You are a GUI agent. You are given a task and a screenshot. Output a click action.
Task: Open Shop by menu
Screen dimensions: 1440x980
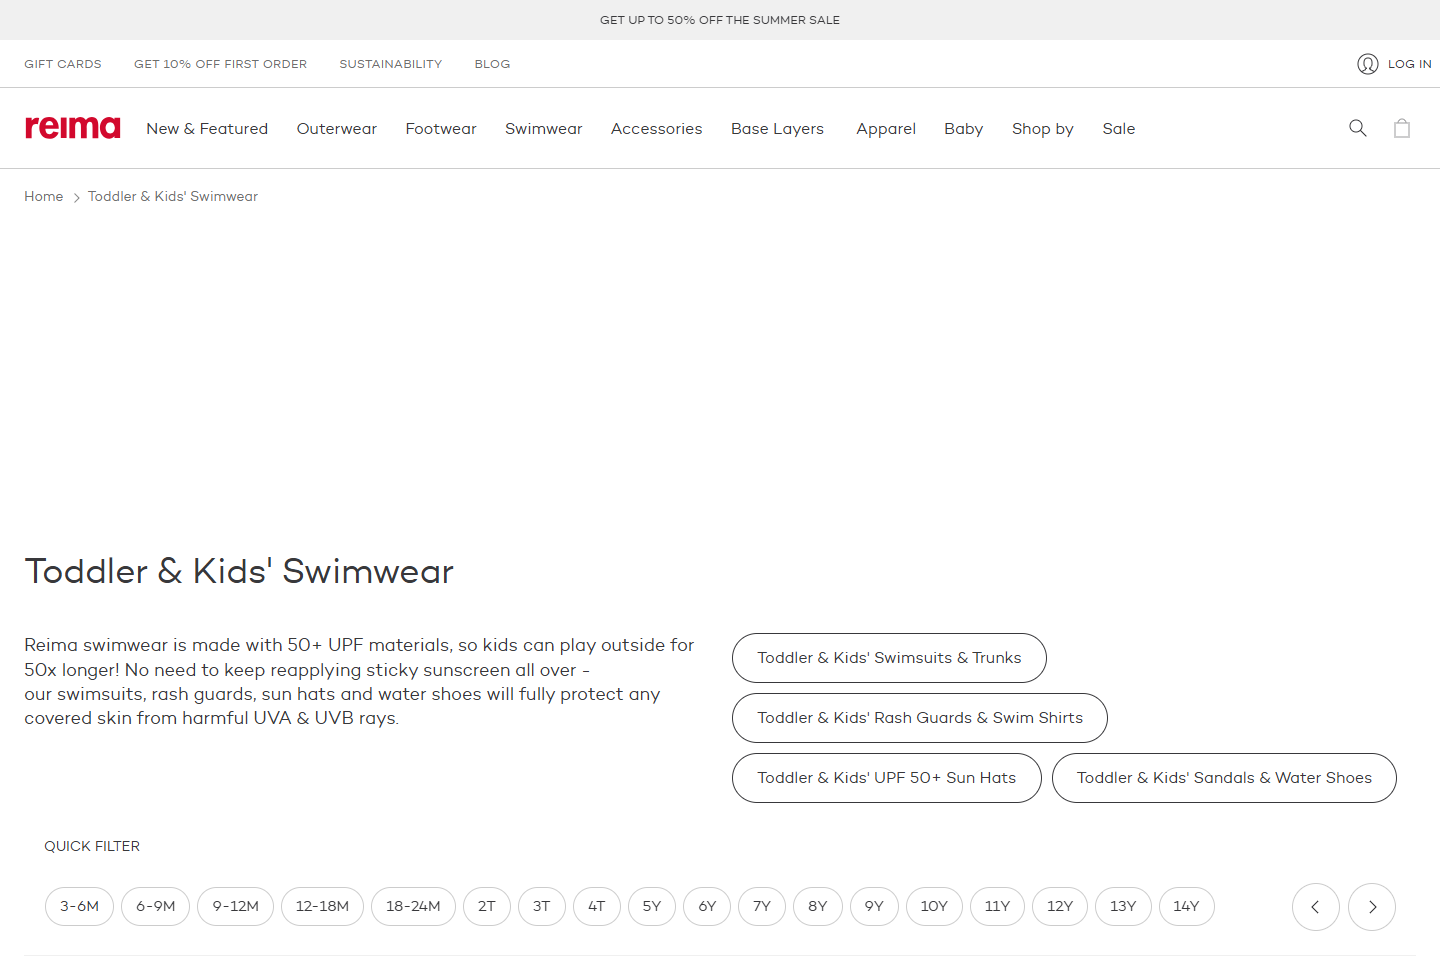click(x=1042, y=129)
